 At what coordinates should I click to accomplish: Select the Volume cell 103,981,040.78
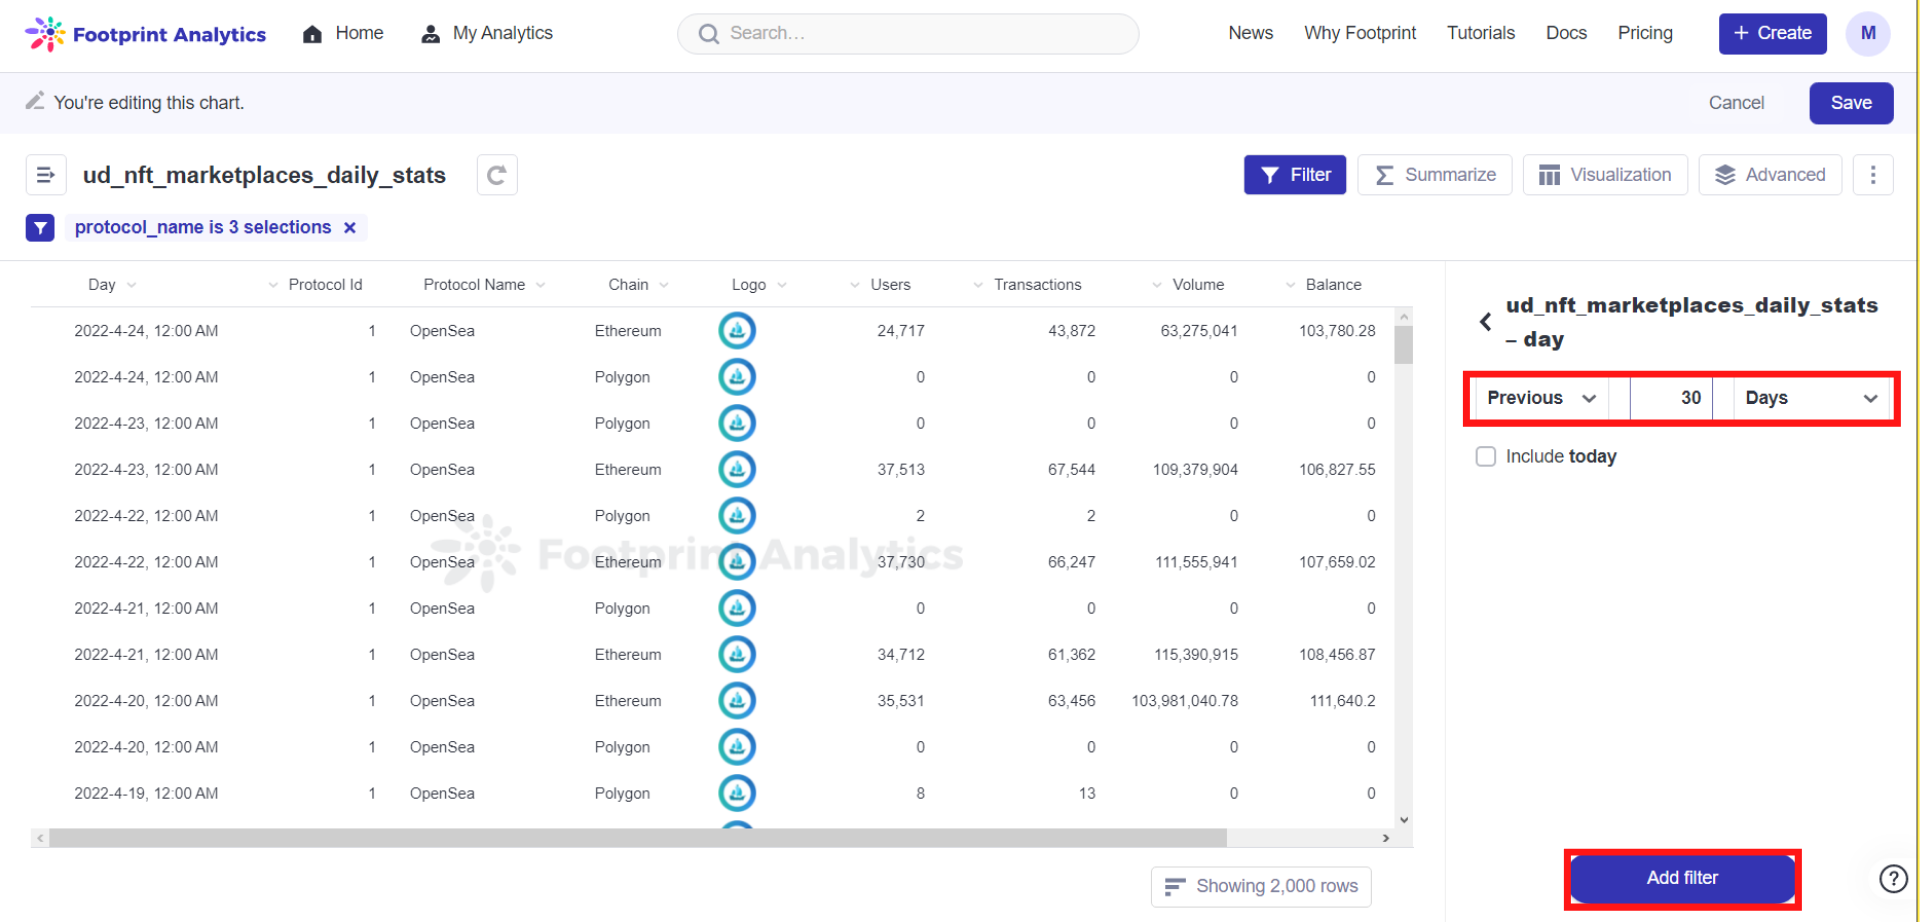tap(1184, 701)
